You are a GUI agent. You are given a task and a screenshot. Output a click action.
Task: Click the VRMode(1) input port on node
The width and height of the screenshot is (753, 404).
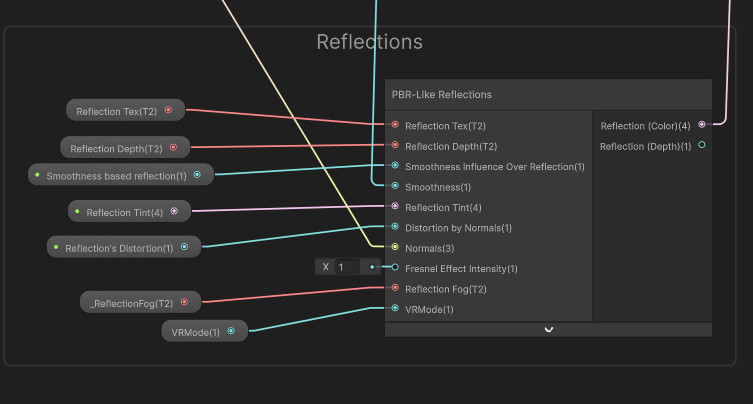click(395, 308)
